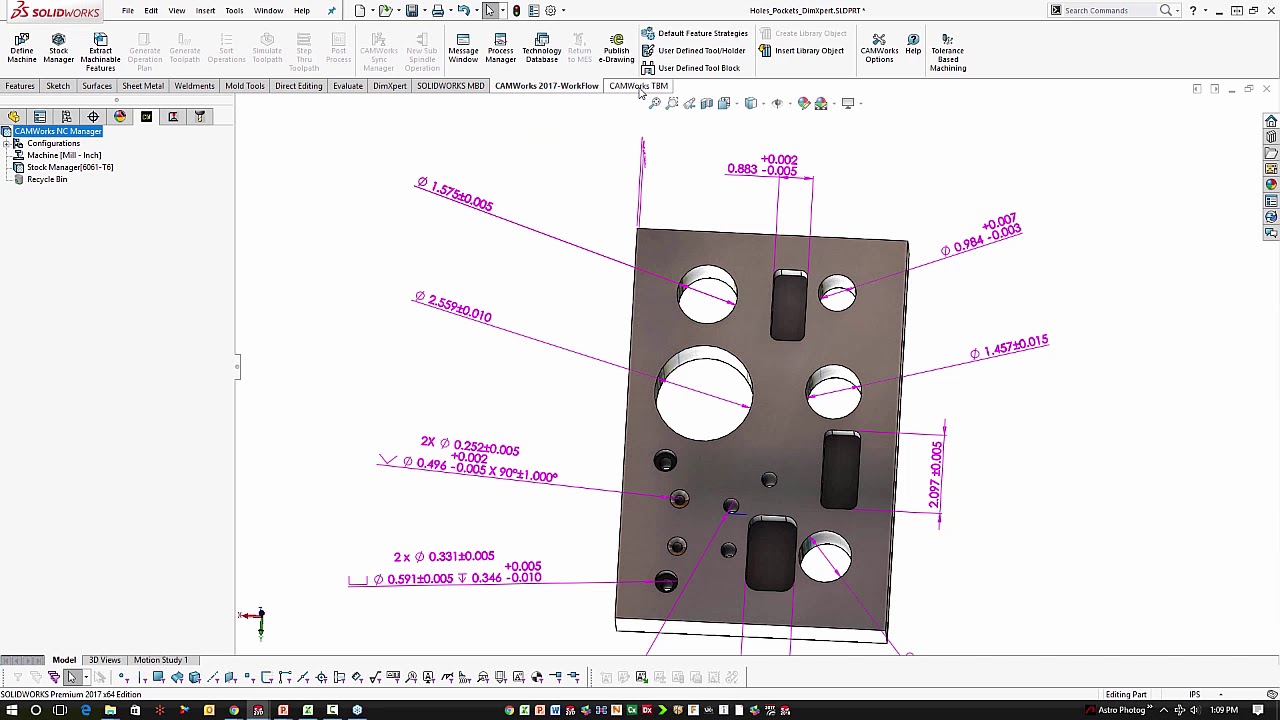Screen dimensions: 1280x720
Task: Open the Process Manager
Action: (x=500, y=50)
